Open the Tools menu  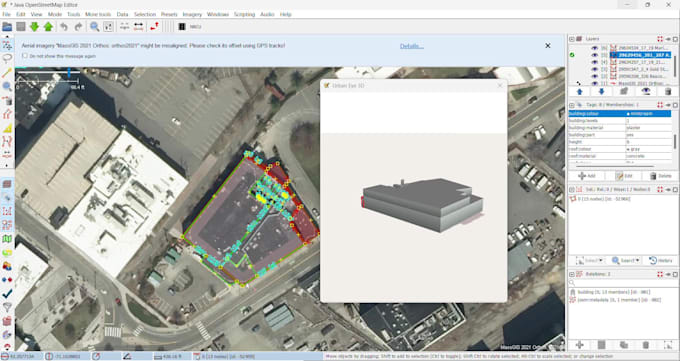pos(73,14)
